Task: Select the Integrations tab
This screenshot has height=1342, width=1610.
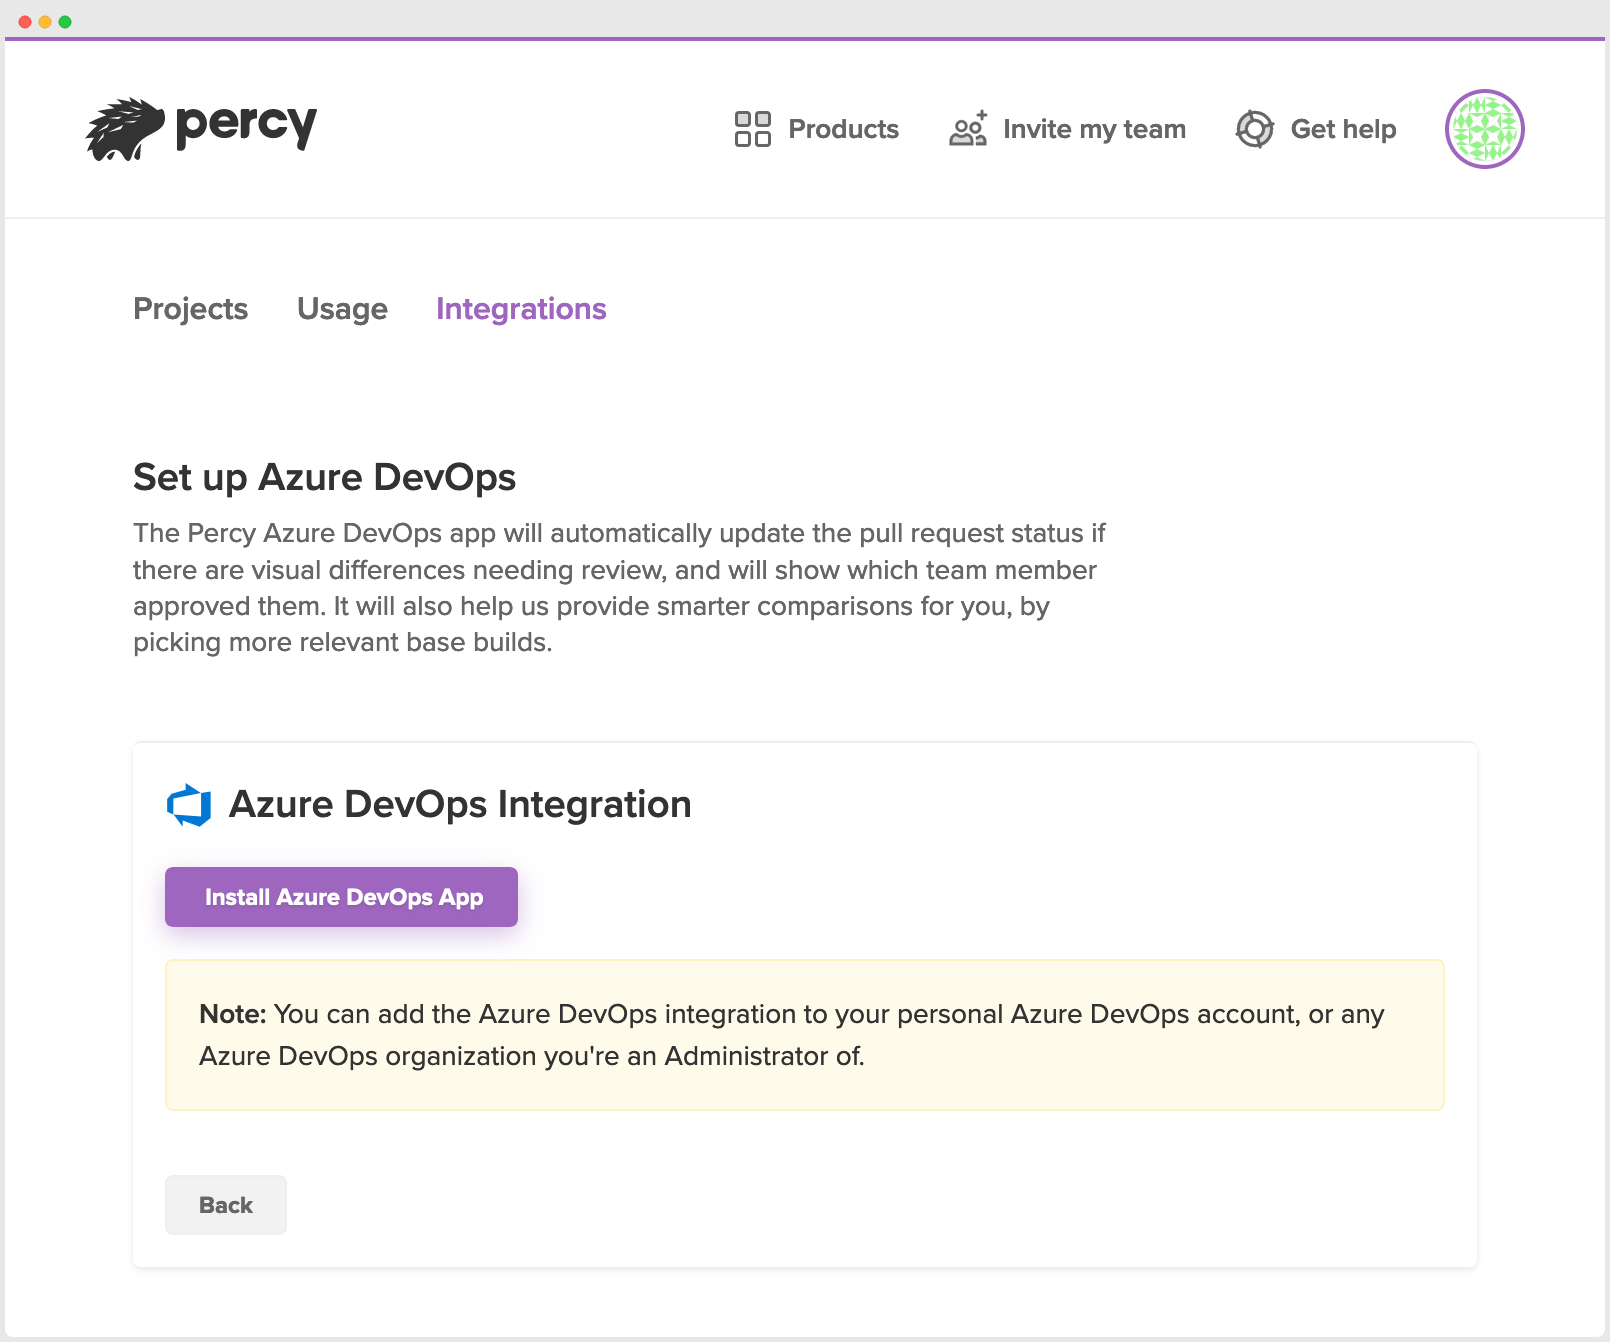Action: [x=521, y=309]
